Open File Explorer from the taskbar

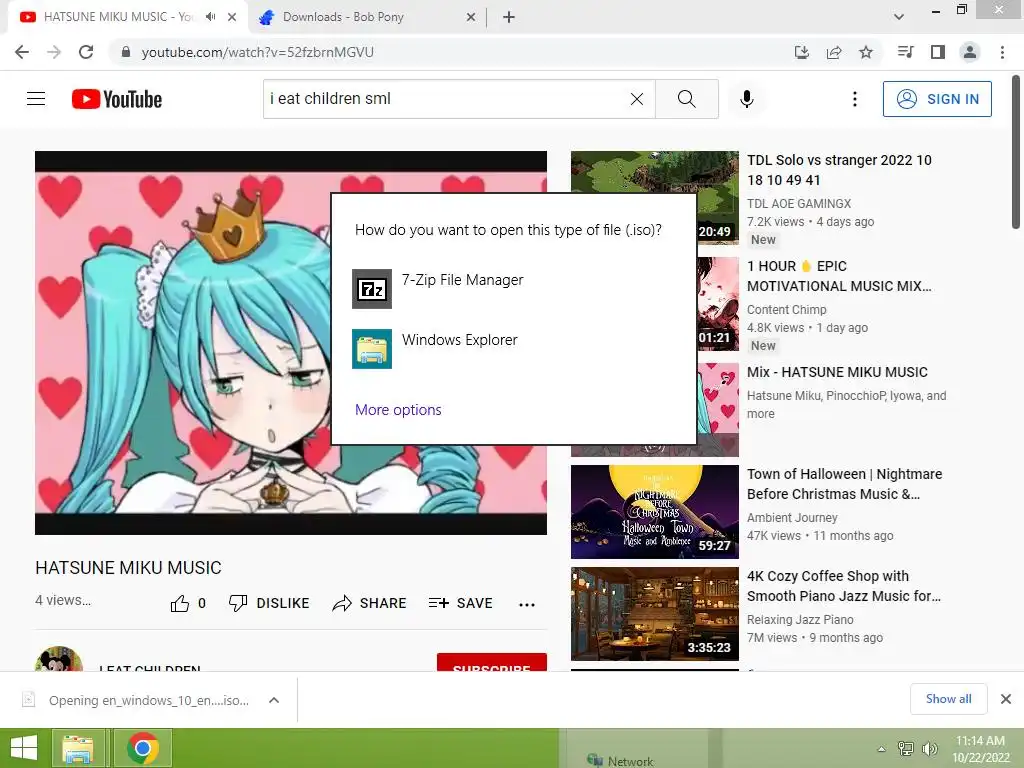78,748
